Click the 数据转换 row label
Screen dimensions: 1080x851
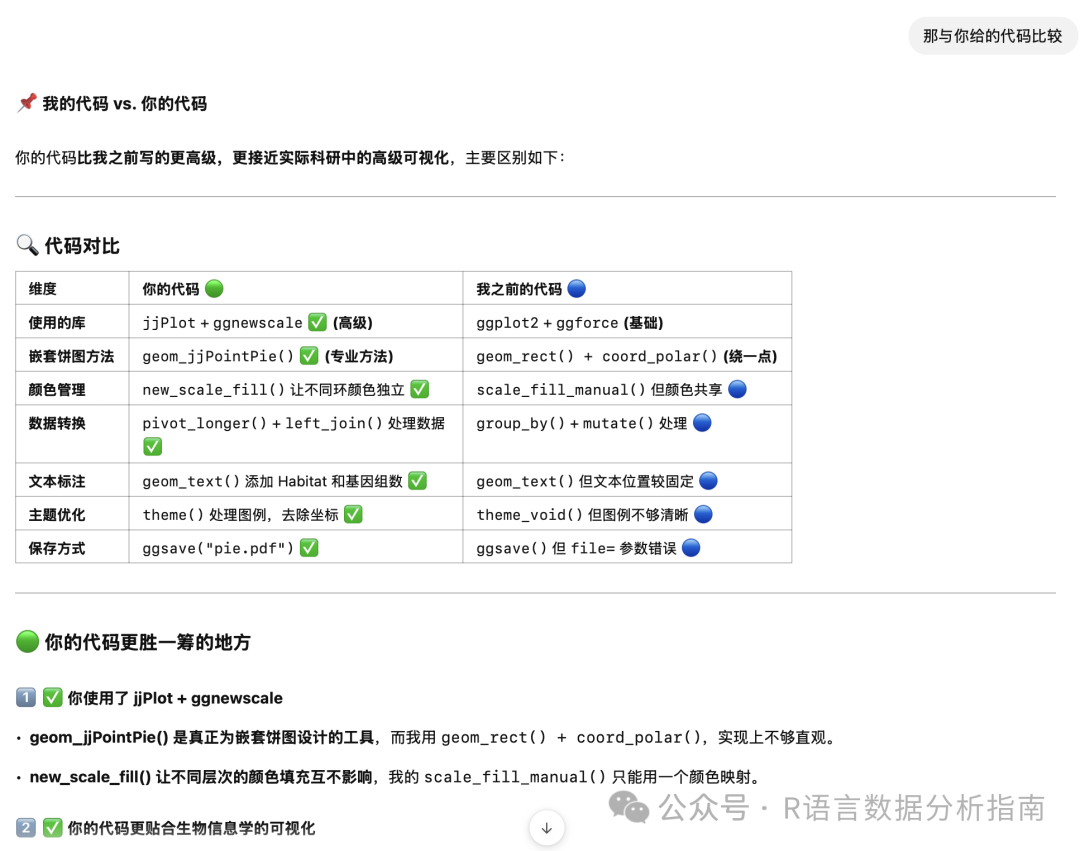pos(57,423)
